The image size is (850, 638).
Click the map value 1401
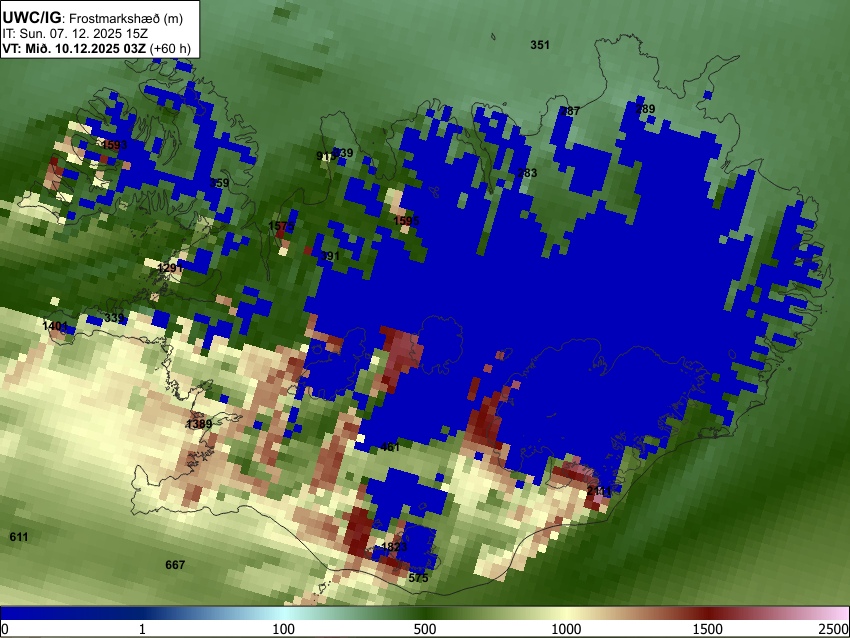55,326
